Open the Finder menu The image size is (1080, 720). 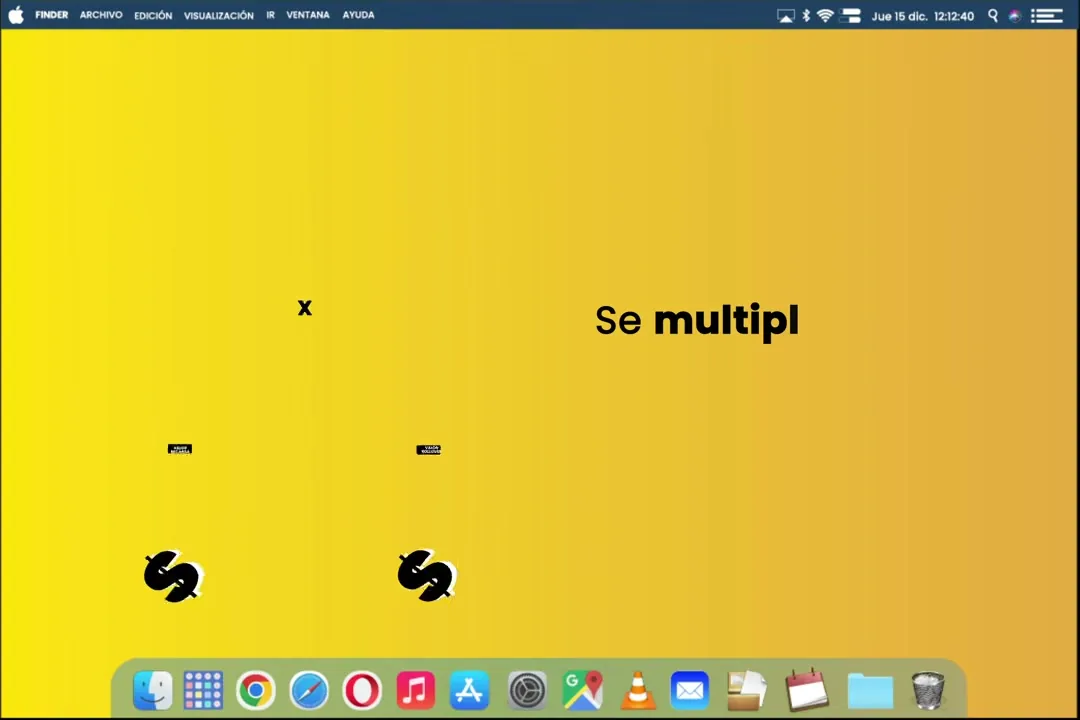52,14
